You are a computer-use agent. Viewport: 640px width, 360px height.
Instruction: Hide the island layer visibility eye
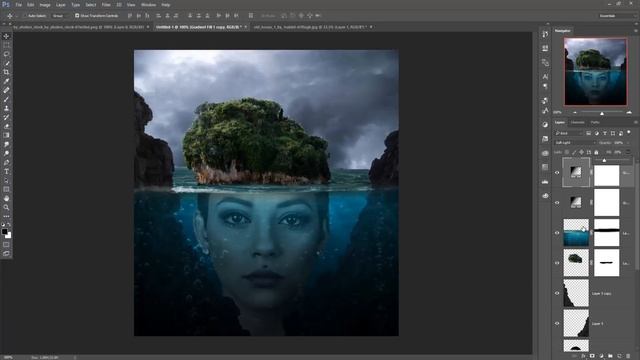(557, 263)
